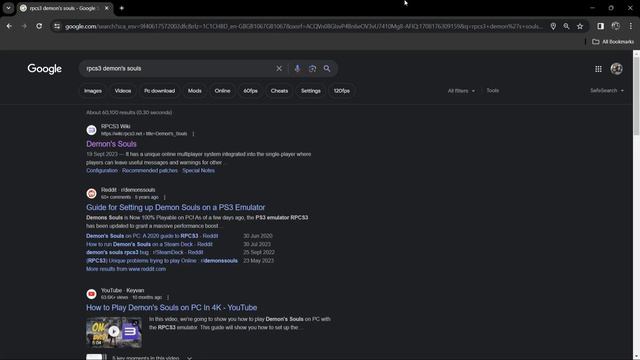Open the Google apps grid
640x360 pixels.
598,69
